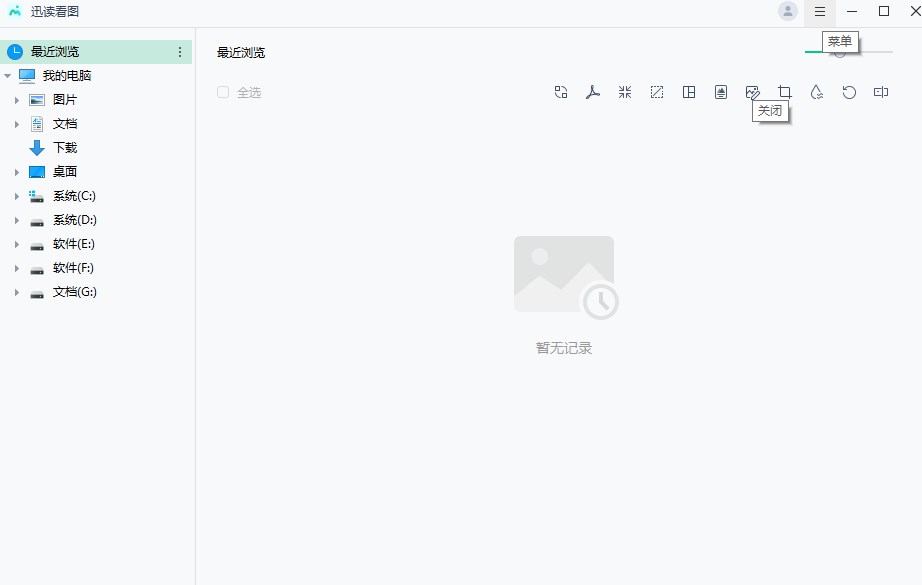Click the image resize icon
Viewport: 922px width, 585px height.
[x=657, y=92]
